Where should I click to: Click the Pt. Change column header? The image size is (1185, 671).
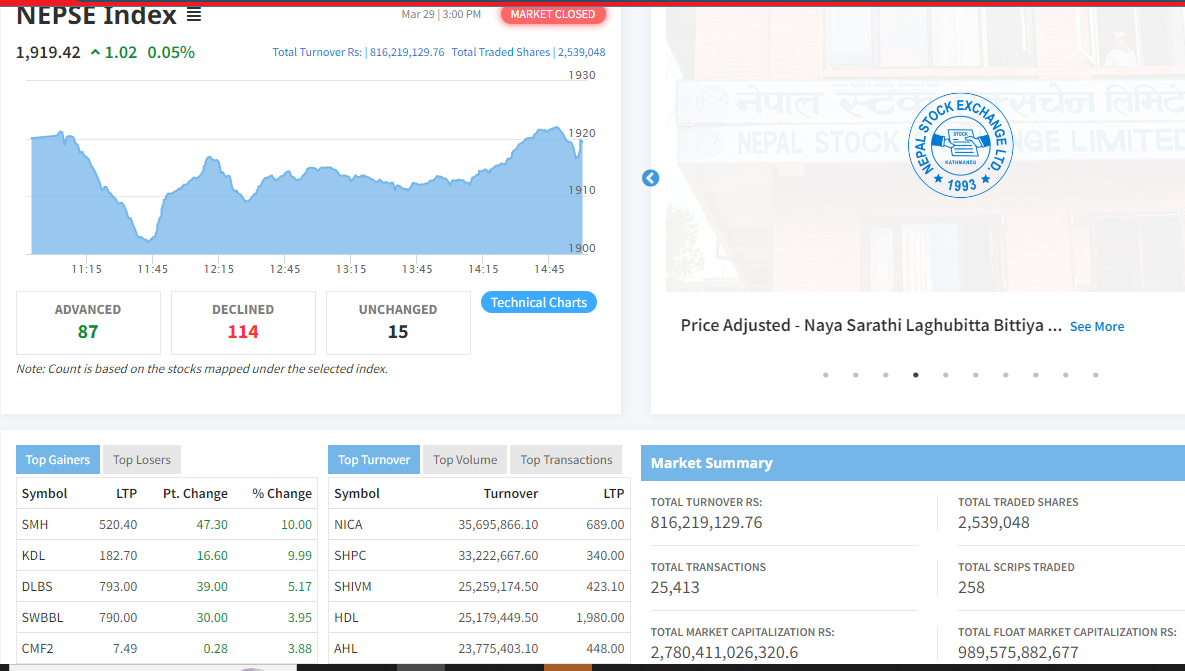pos(195,493)
